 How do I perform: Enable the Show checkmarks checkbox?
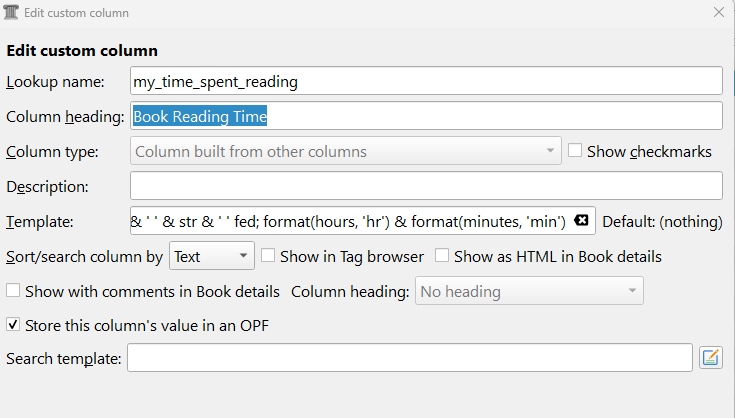(575, 151)
